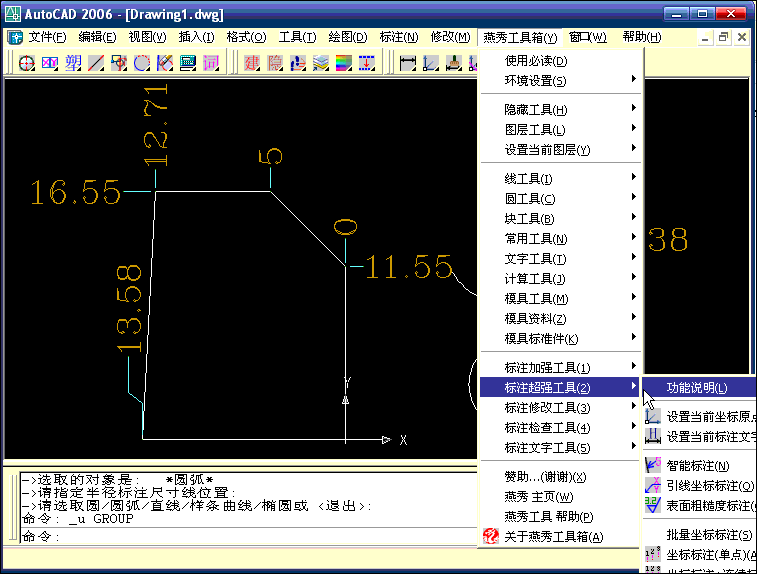Open the 编辑(E) menu
Screen dimensions: 757x574
pos(97,37)
